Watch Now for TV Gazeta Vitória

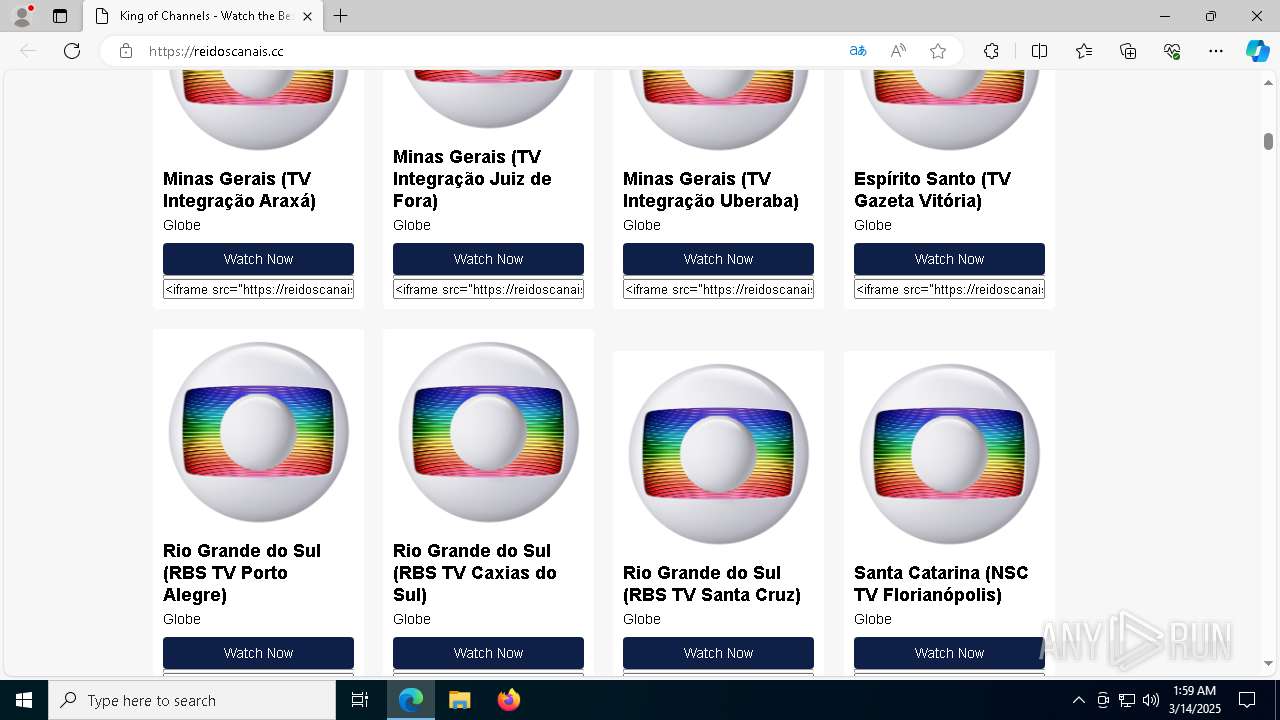point(949,259)
